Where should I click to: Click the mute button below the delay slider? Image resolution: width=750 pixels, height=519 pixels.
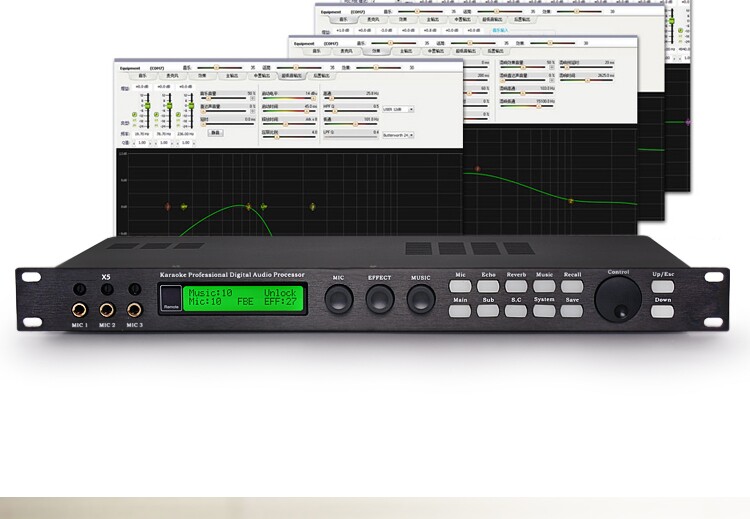(216, 133)
